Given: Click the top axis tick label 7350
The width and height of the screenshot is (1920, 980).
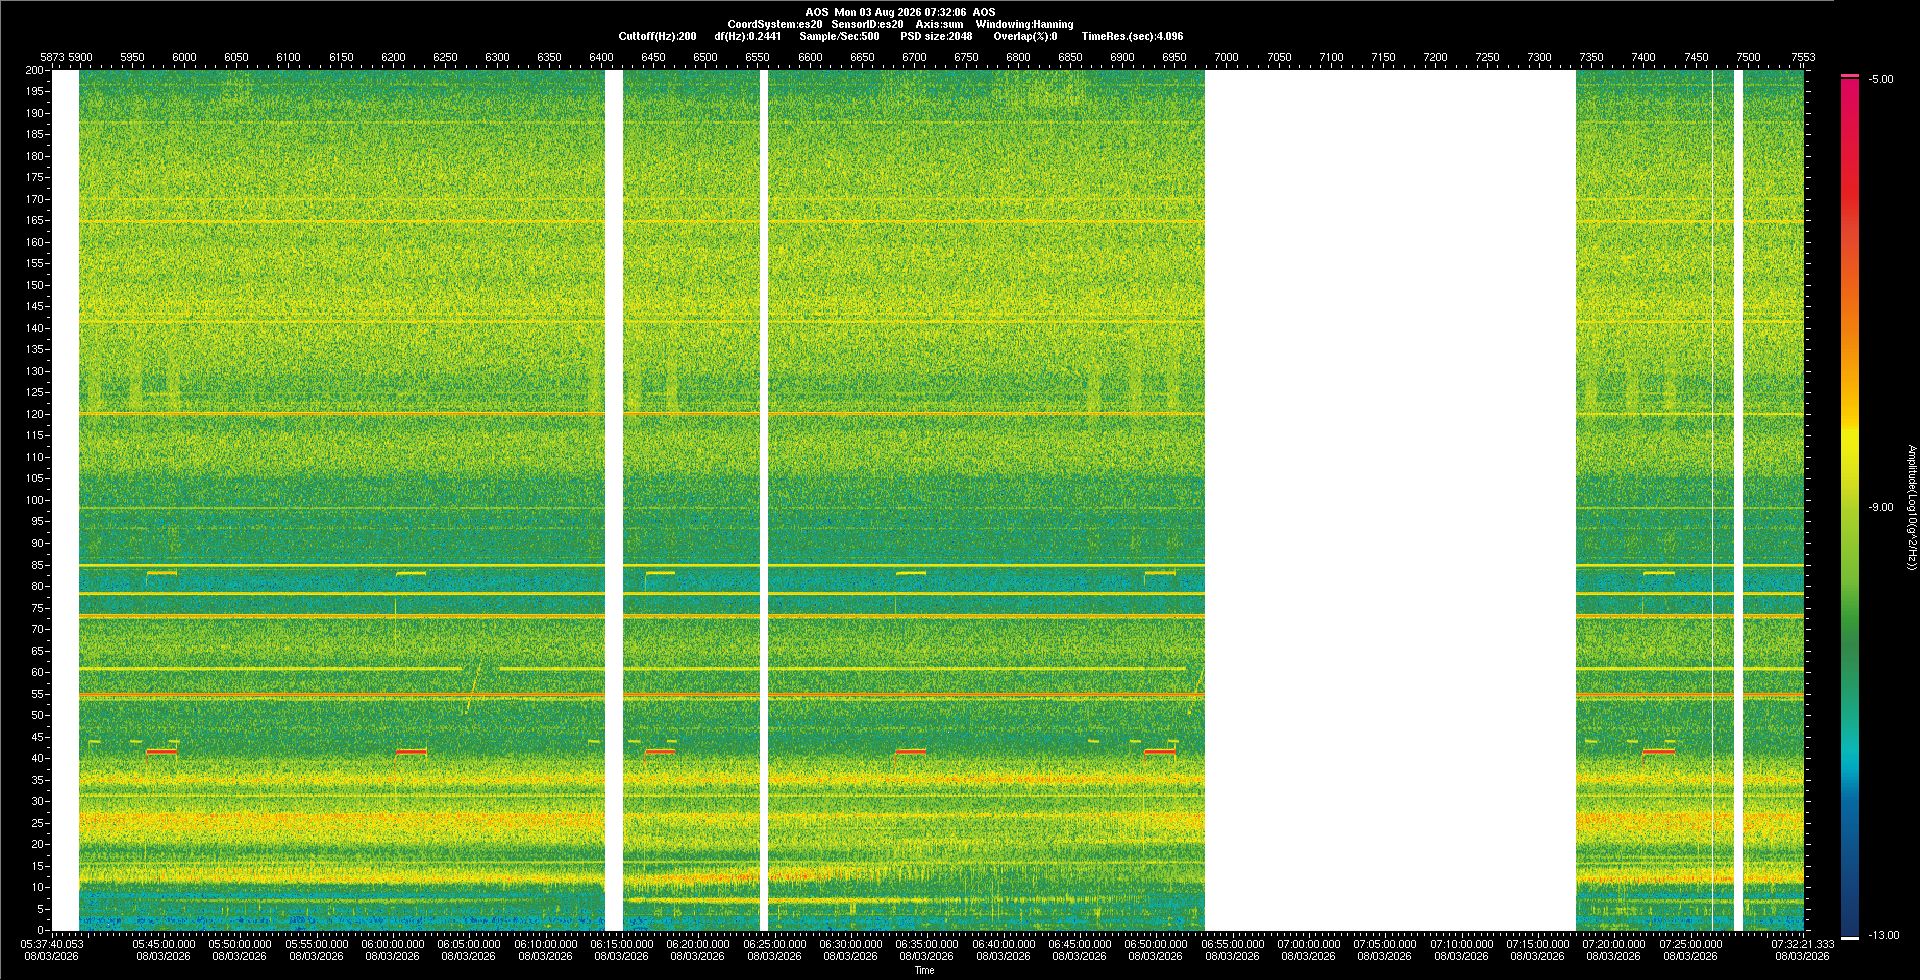Looking at the screenshot, I should tap(1591, 57).
